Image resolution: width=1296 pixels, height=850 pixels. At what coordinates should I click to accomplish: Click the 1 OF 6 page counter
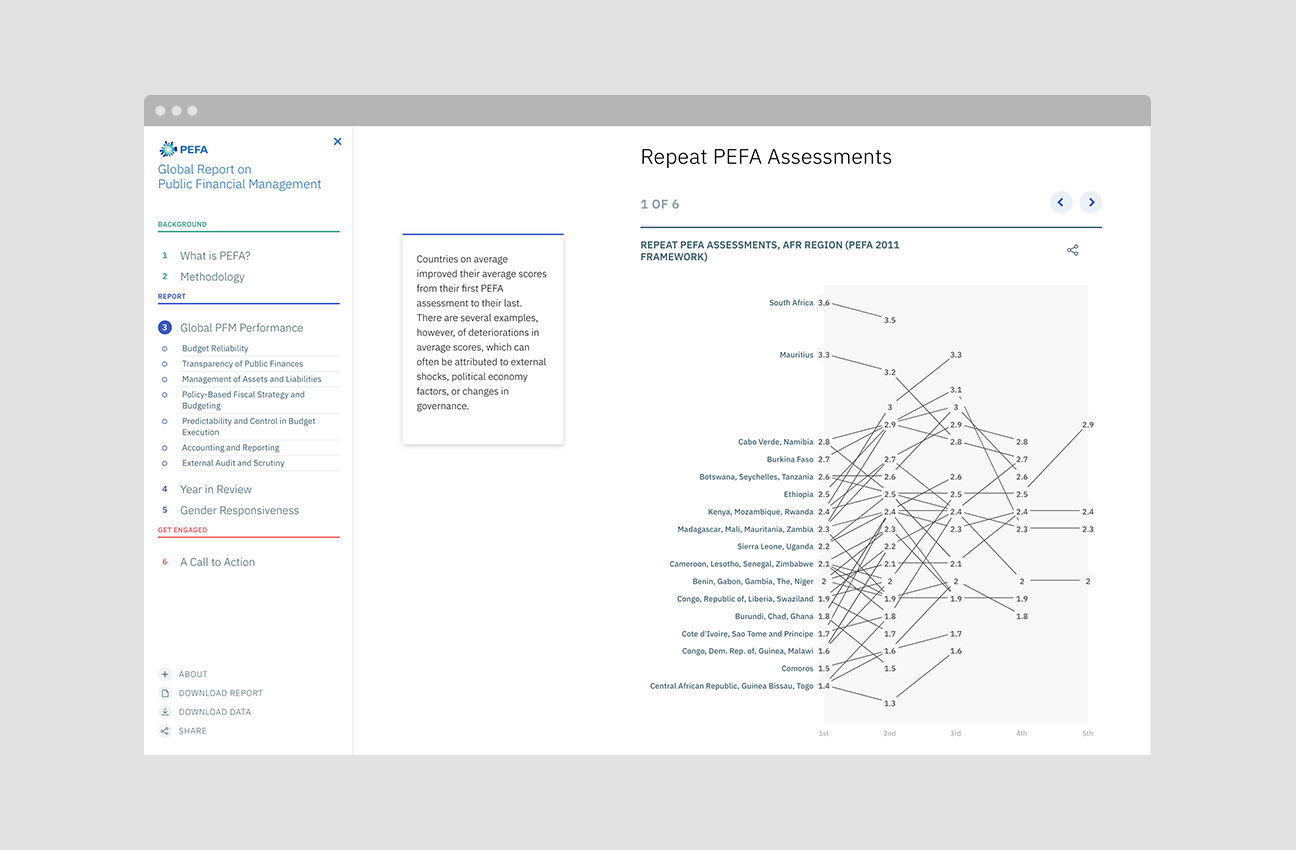click(x=660, y=204)
